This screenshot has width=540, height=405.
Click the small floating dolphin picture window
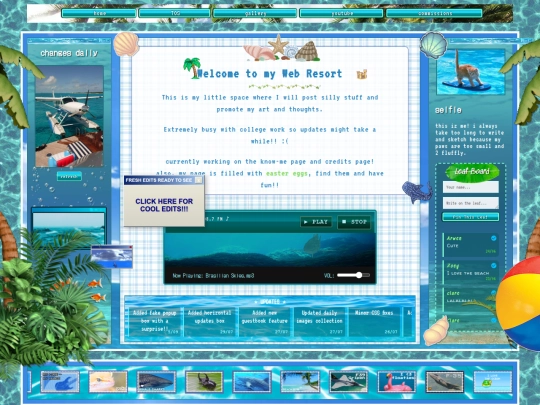tap(112, 257)
